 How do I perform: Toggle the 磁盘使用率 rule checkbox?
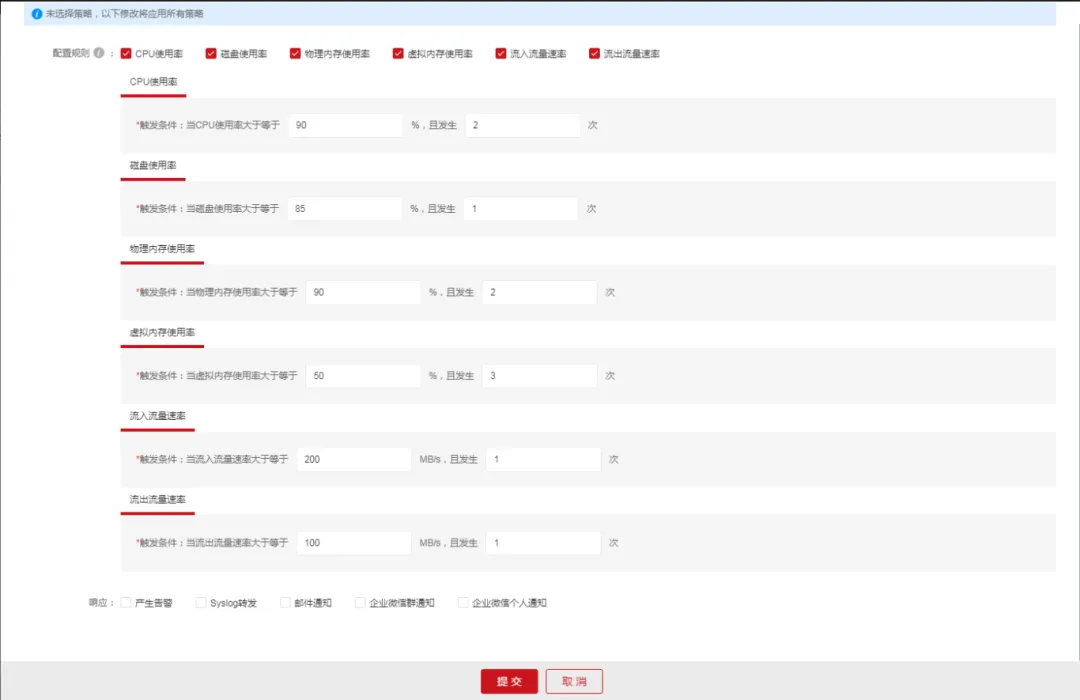211,54
